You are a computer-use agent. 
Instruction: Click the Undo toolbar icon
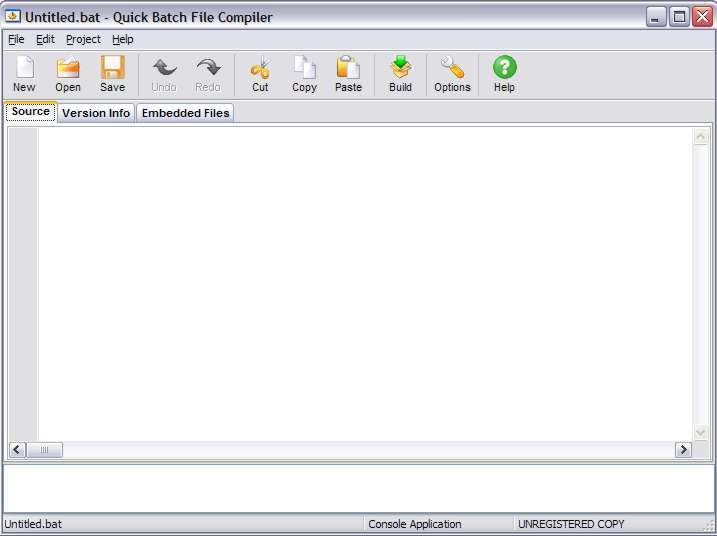[164, 74]
